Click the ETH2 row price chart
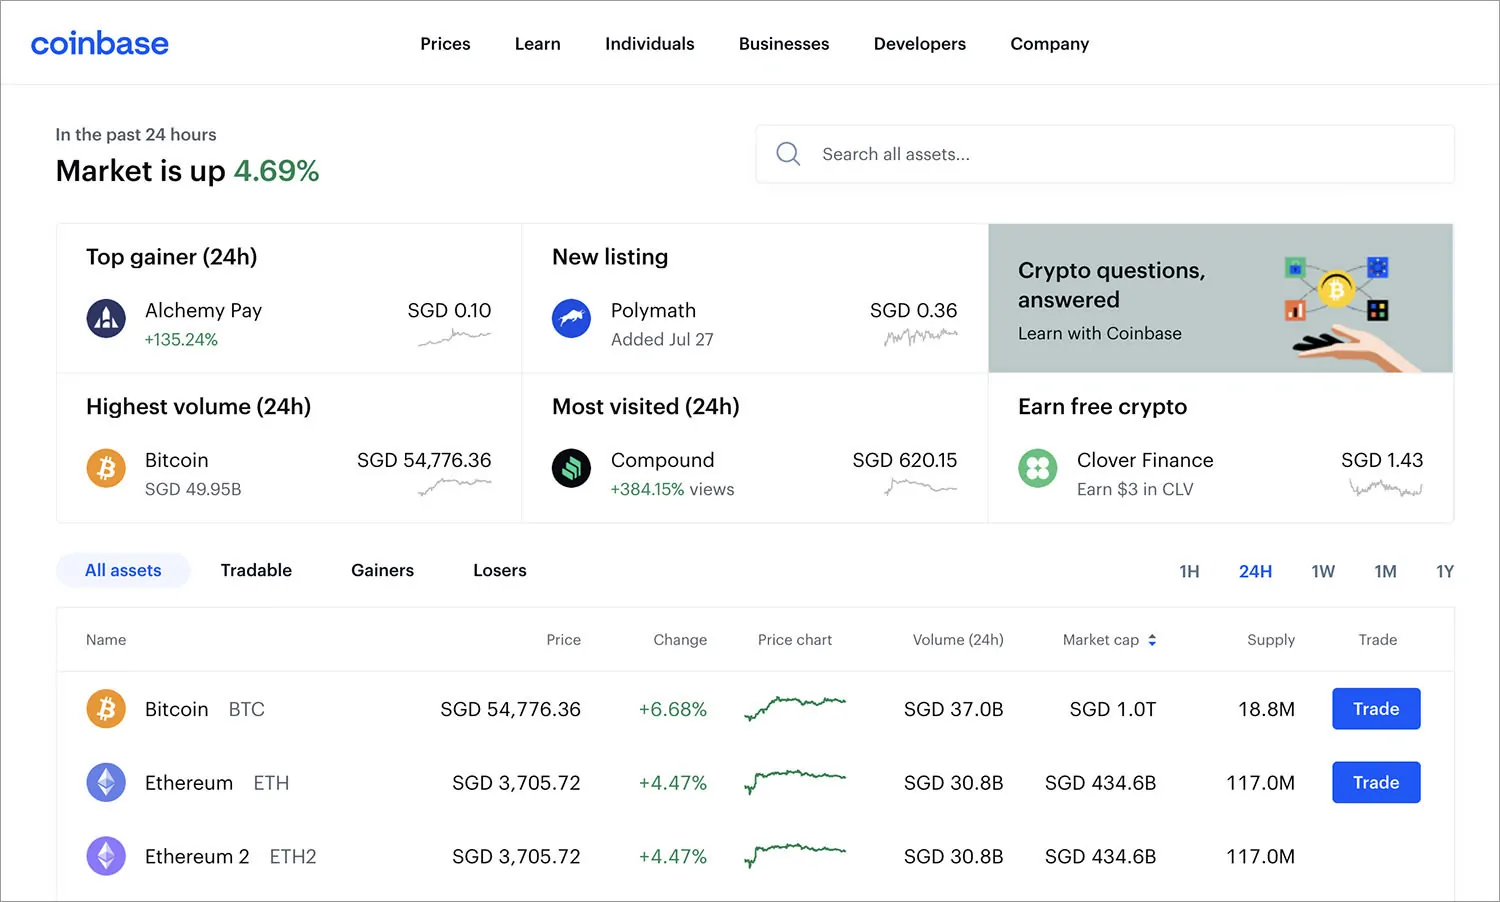The image size is (1500, 902). 795,855
